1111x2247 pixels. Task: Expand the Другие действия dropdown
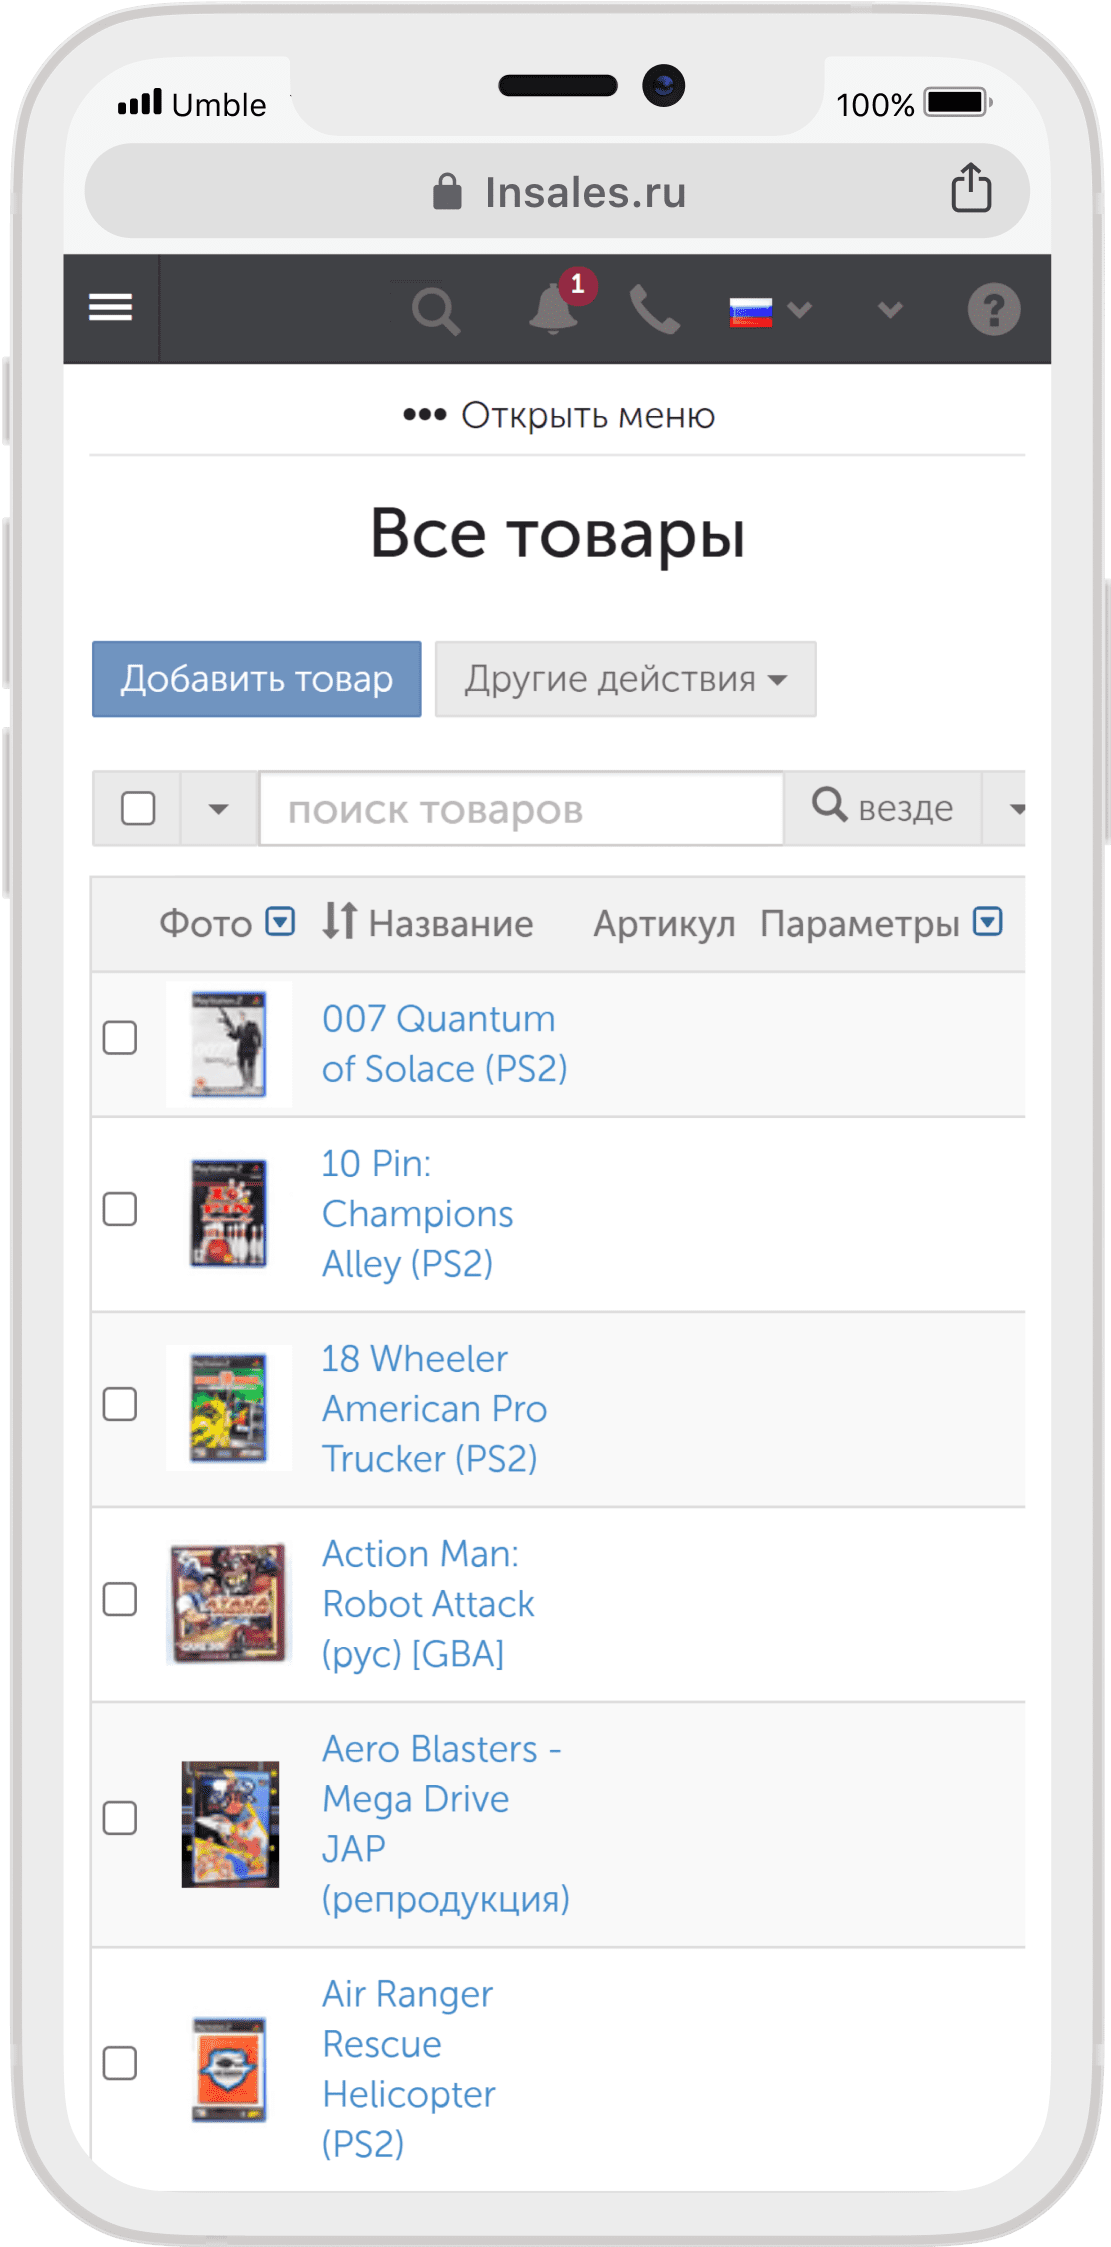[625, 679]
